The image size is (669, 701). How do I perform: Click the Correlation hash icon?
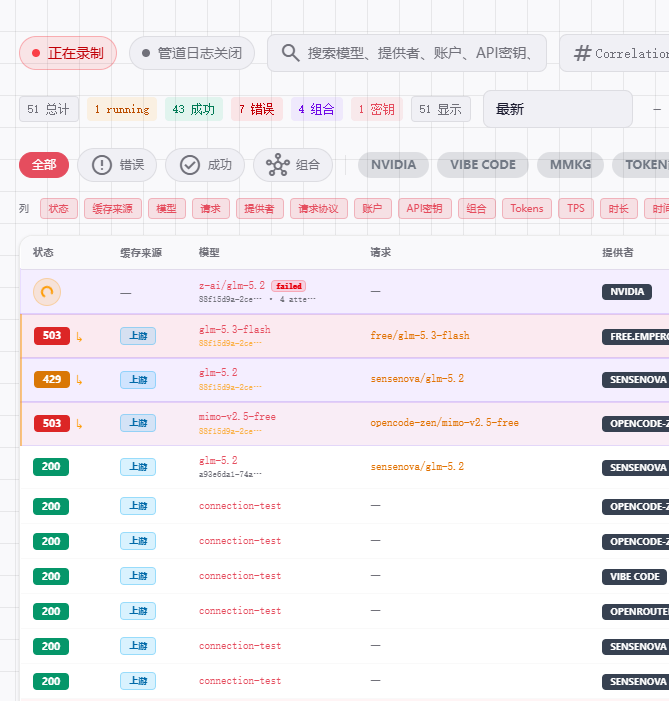point(582,53)
